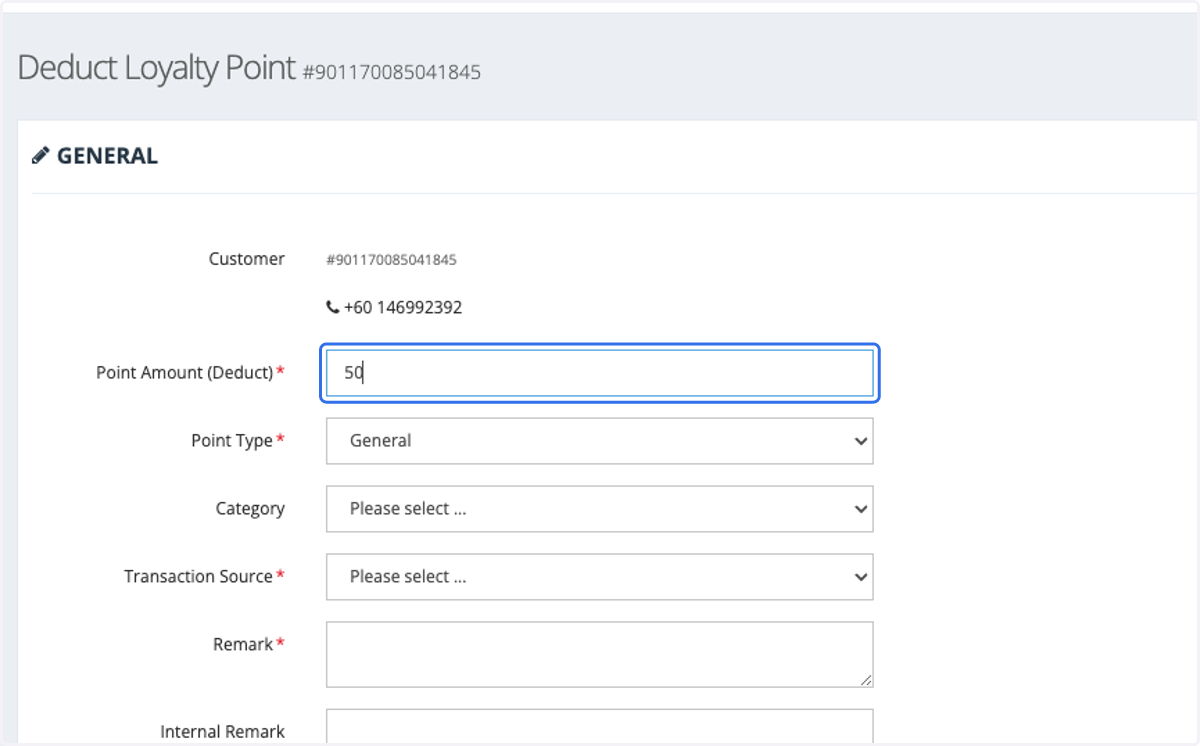Click the Point Amount (Deduct) input field
Viewport: 1200px width, 746px height.
point(600,373)
